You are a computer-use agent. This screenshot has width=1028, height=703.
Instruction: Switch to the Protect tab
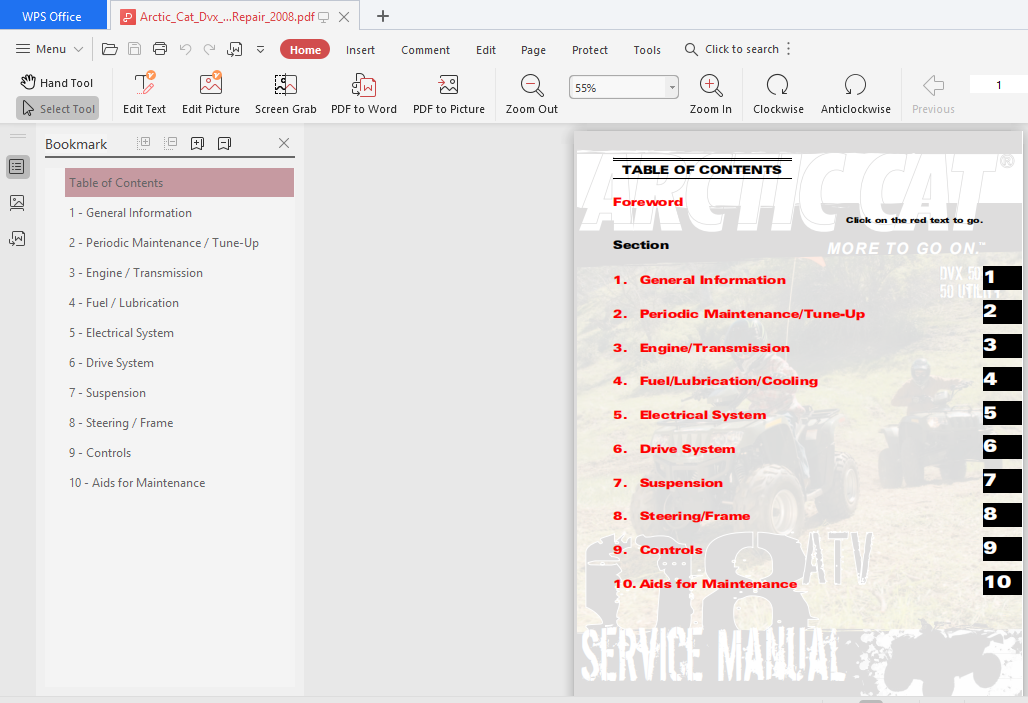pos(589,50)
